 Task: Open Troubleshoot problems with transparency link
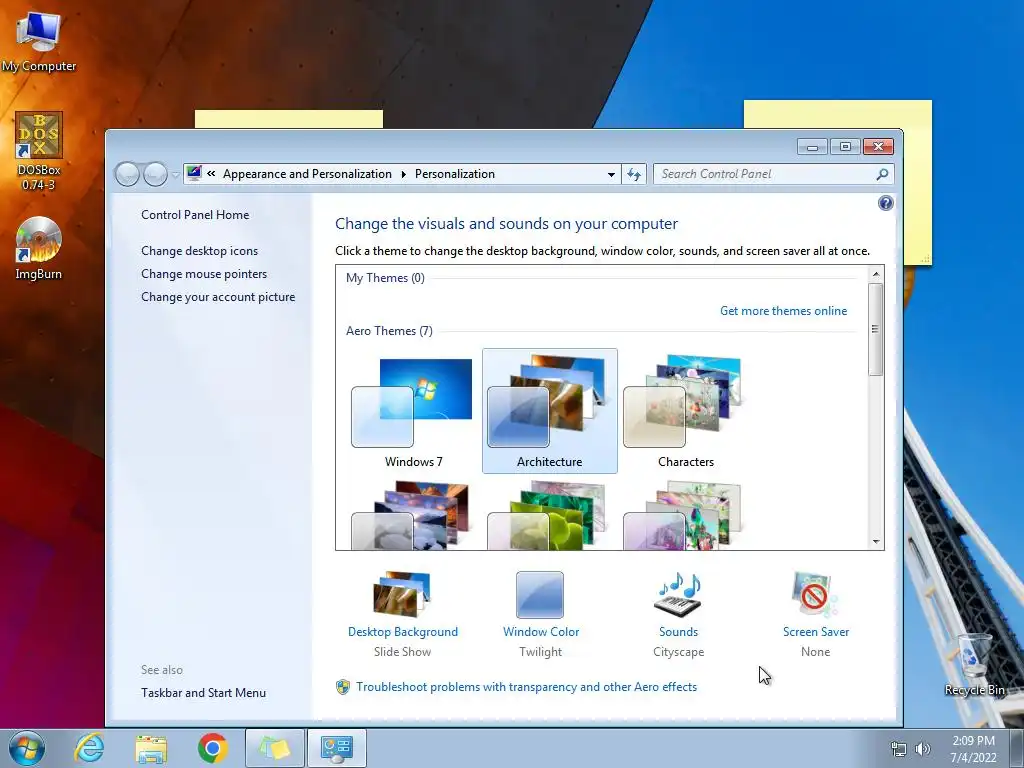[x=526, y=687]
